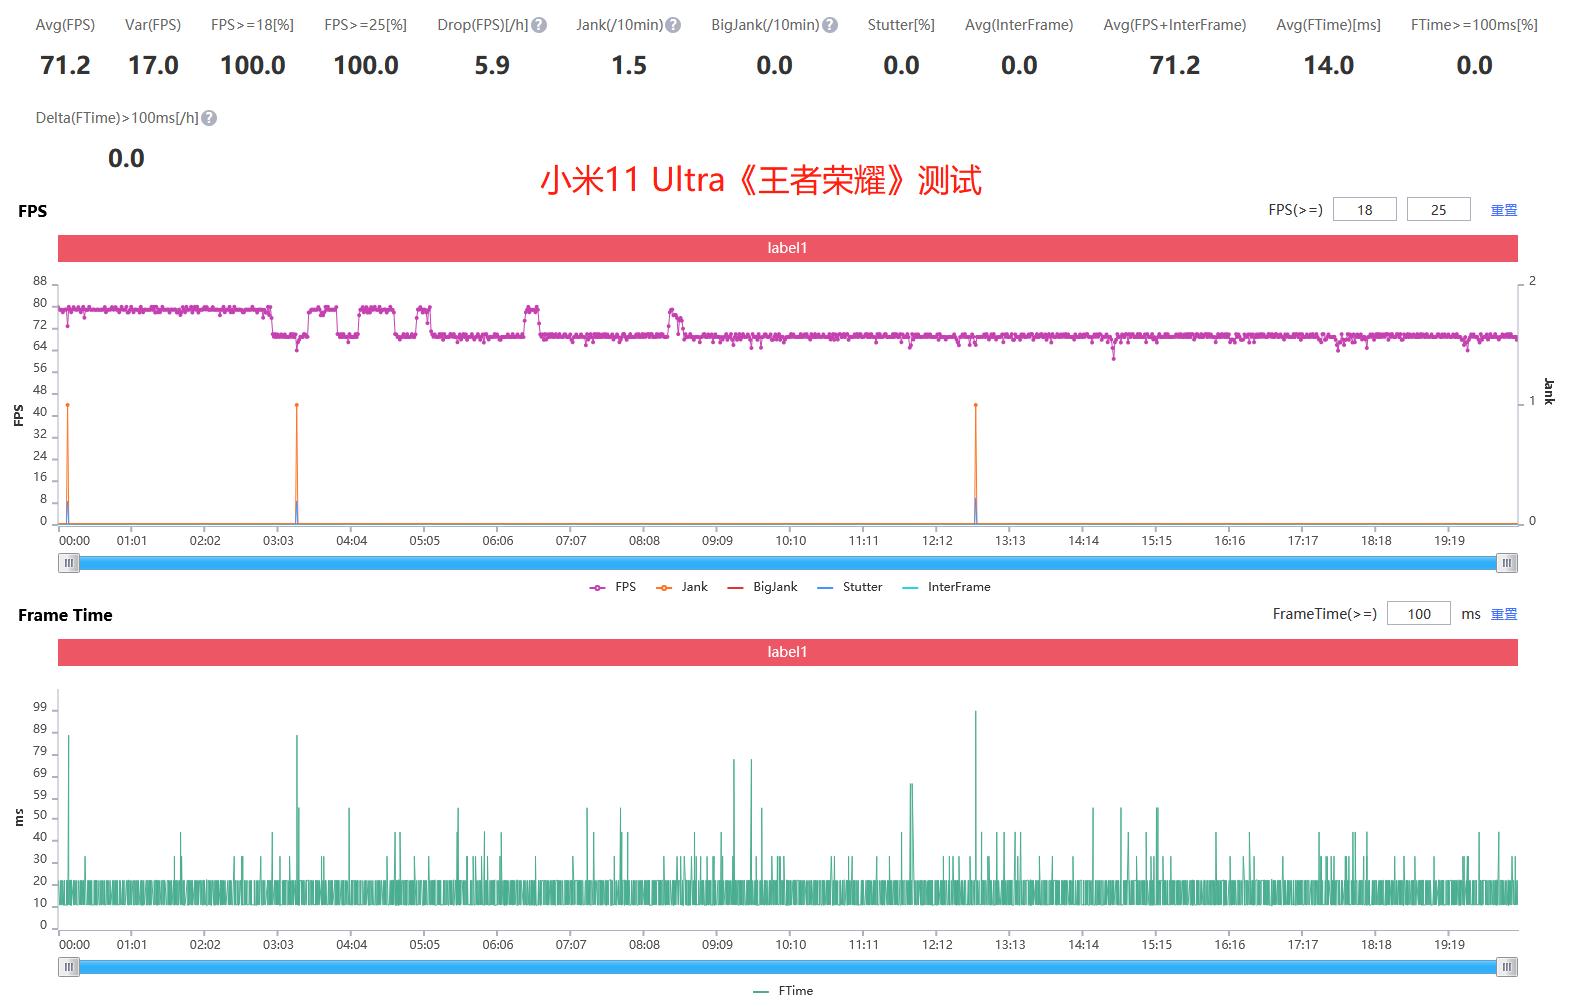
Task: Click Var(FPS) value 17.0
Action: (153, 66)
